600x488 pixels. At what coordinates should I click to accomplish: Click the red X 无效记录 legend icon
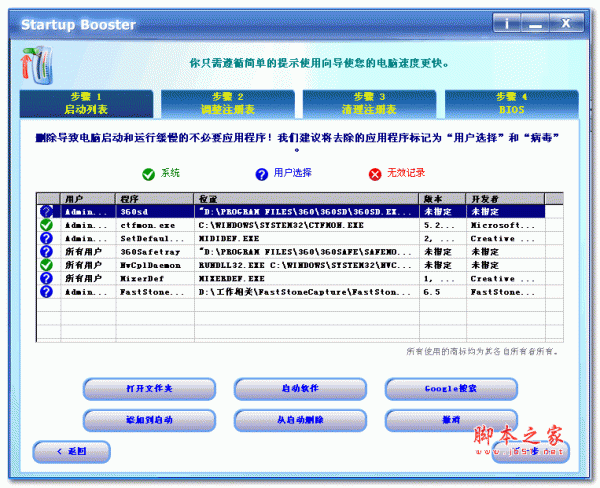click(375, 174)
